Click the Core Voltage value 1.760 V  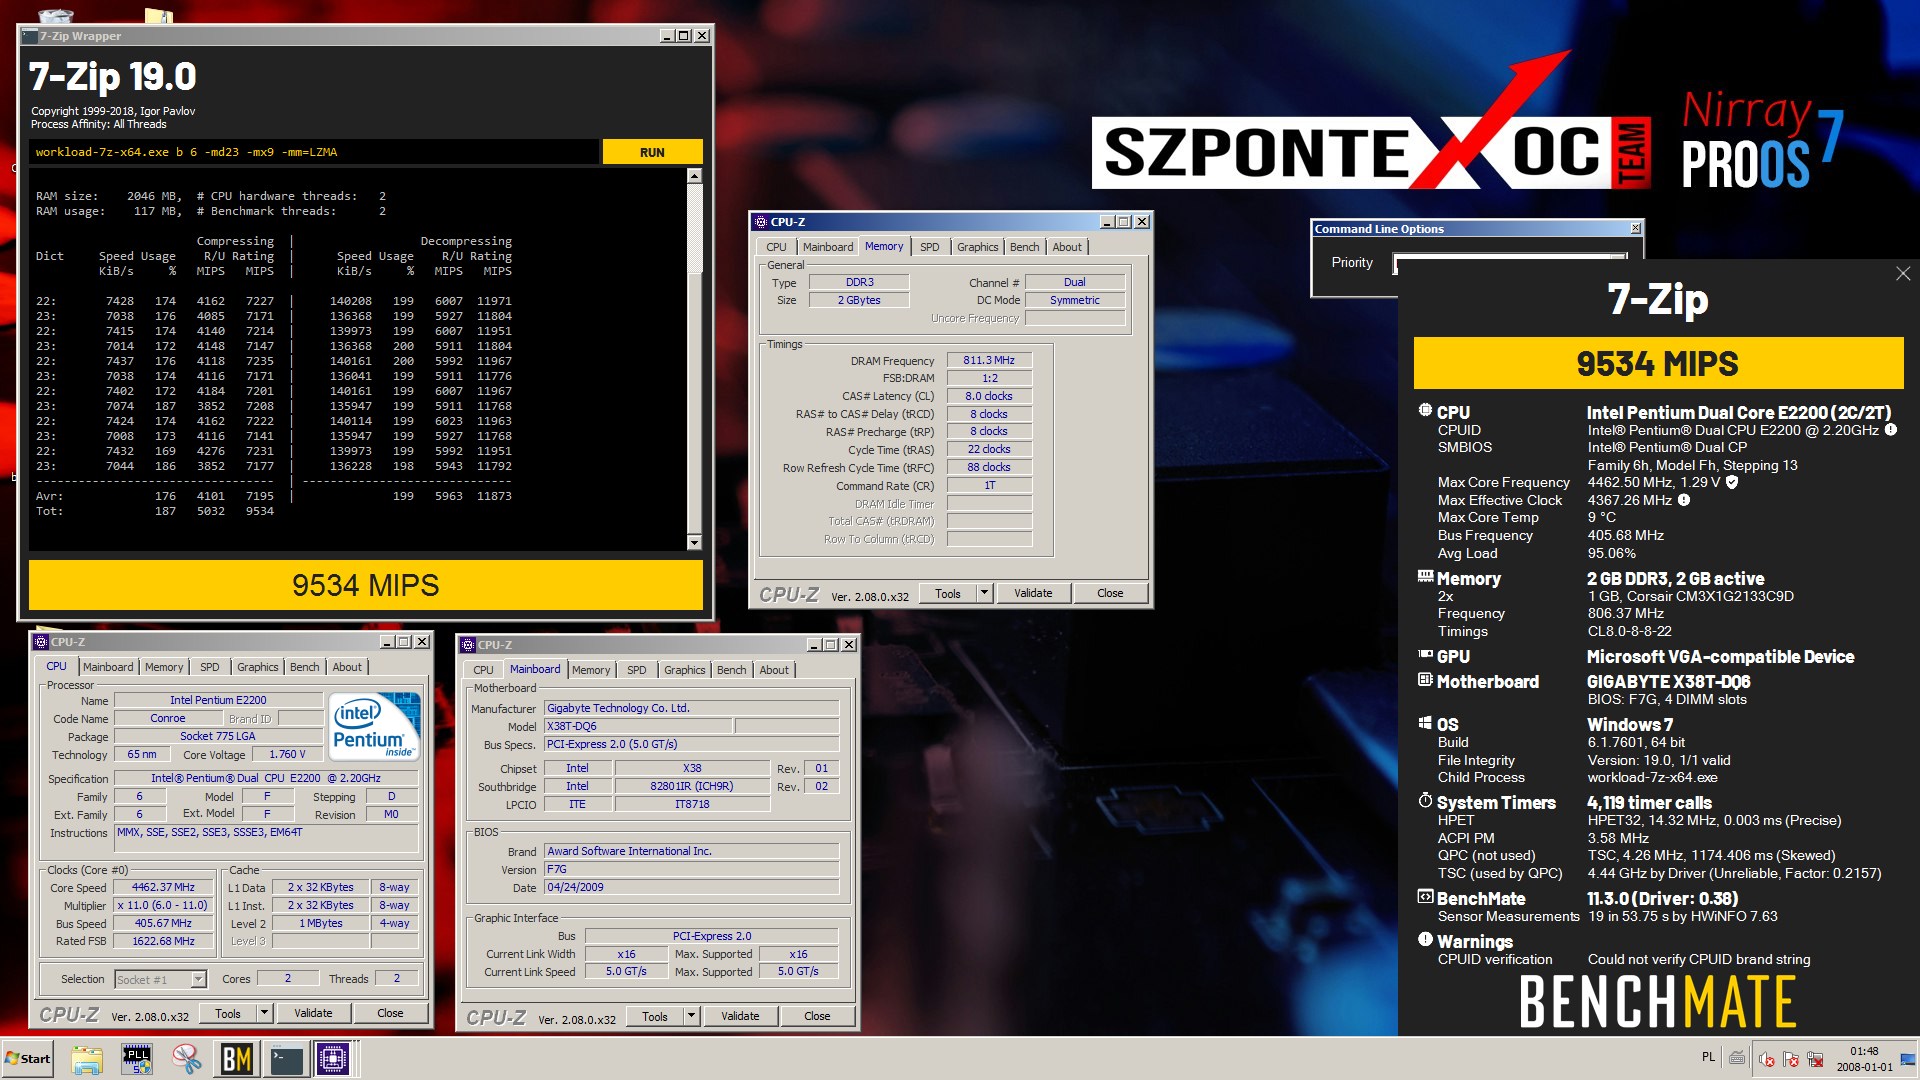pos(287,755)
